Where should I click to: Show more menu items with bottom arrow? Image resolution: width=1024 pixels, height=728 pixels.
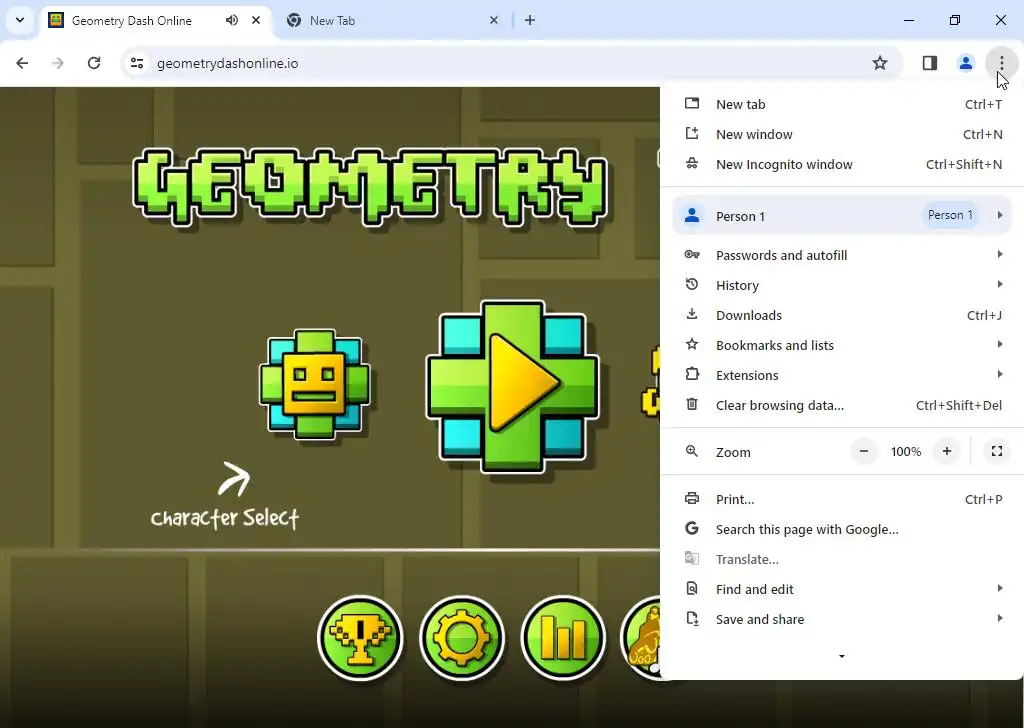pyautogui.click(x=842, y=656)
